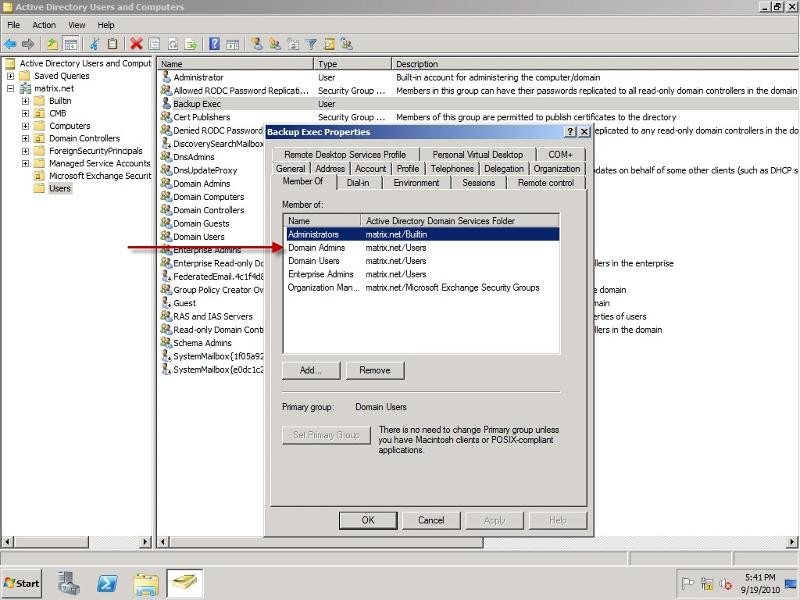This screenshot has height=600, width=800.
Task: Toggle the Show/Hide Action Pane toolbar icon
Action: pos(233,44)
